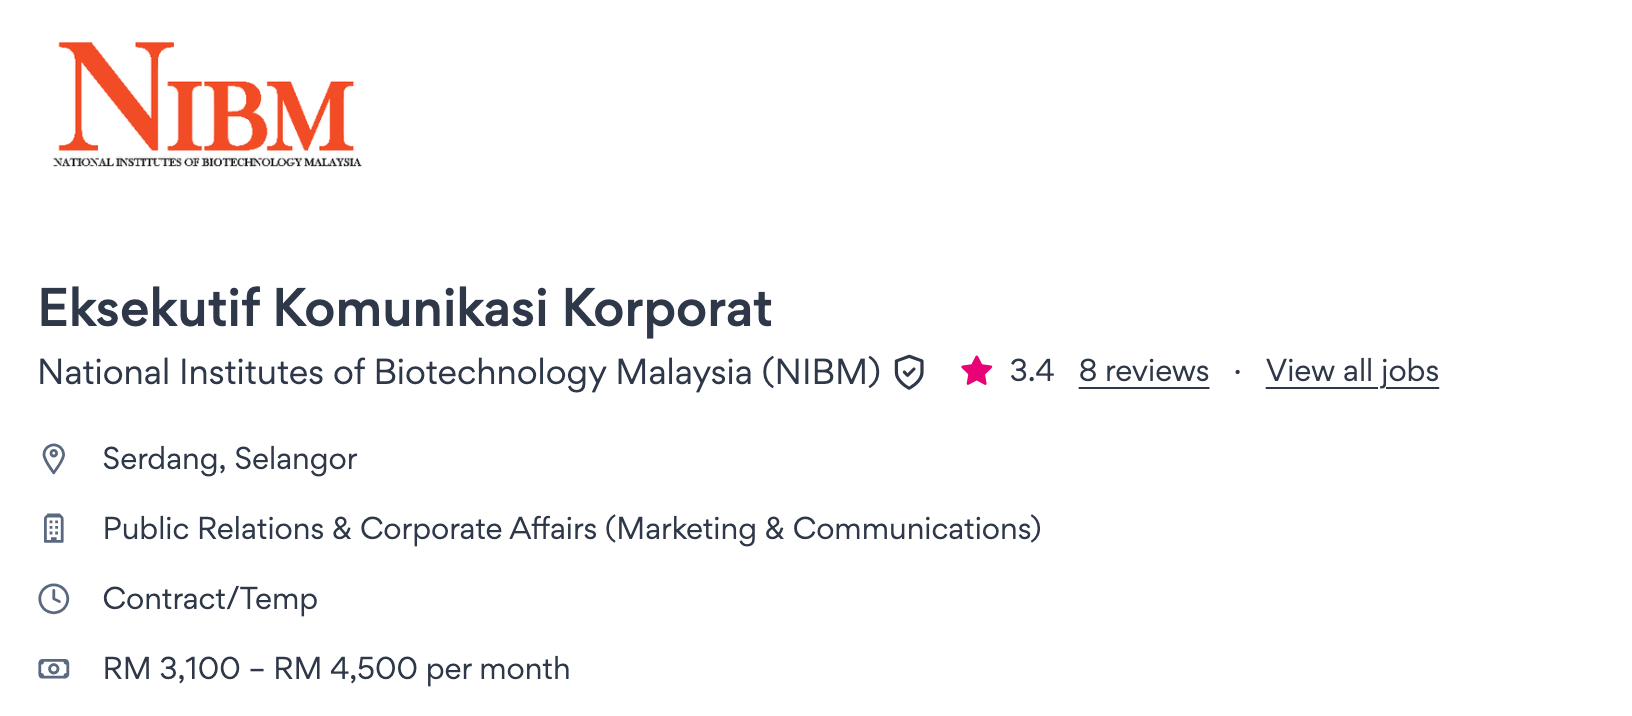Image resolution: width=1632 pixels, height=716 pixels.
Task: Click Public Relations & Corporate Affairs text
Action: tap(350, 529)
